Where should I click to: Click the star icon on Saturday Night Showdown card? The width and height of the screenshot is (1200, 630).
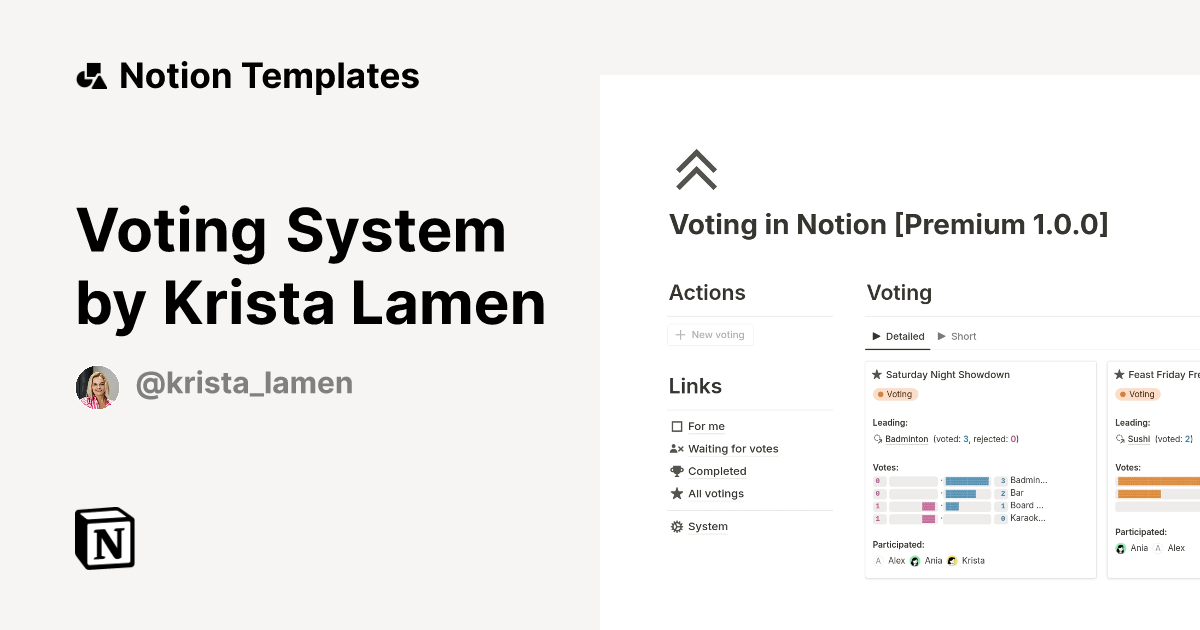pyautogui.click(x=877, y=374)
